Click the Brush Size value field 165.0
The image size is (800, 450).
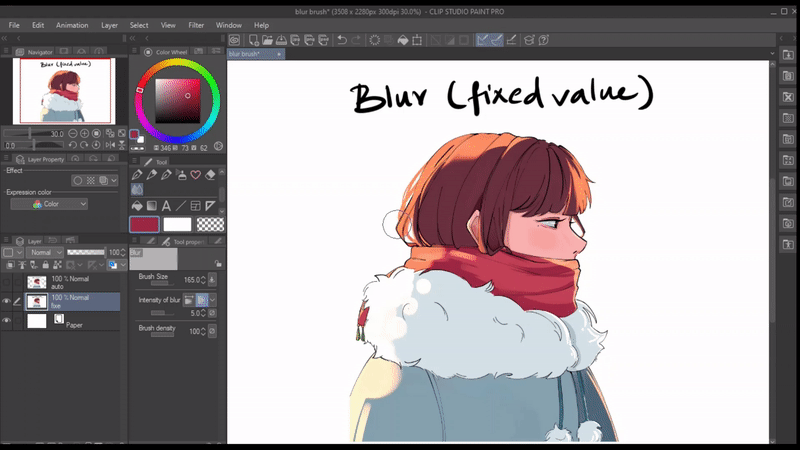[x=192, y=280]
